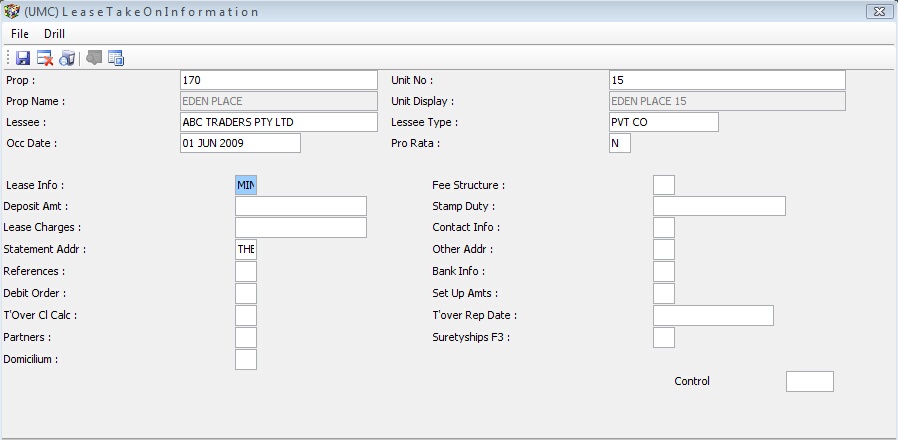This screenshot has width=898, height=440.
Task: Click the Control input box
Action: tap(809, 381)
